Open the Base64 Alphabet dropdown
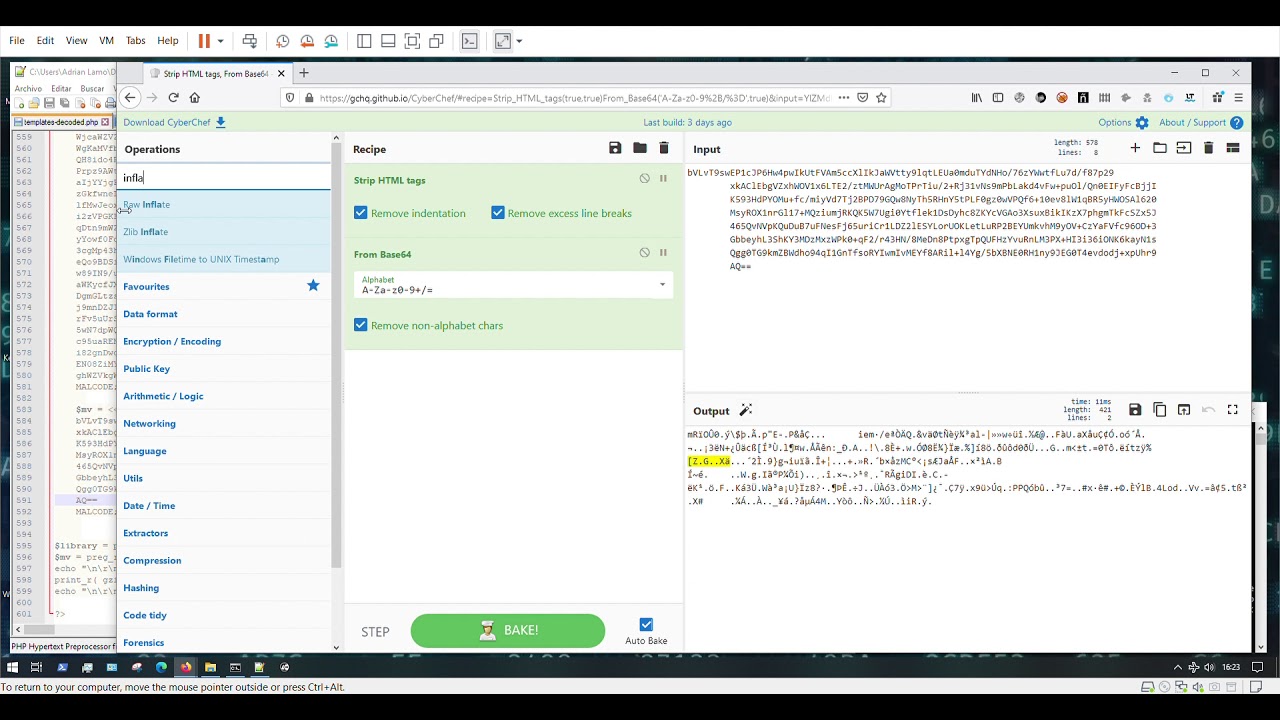Viewport: 1280px width, 720px height. click(514, 285)
